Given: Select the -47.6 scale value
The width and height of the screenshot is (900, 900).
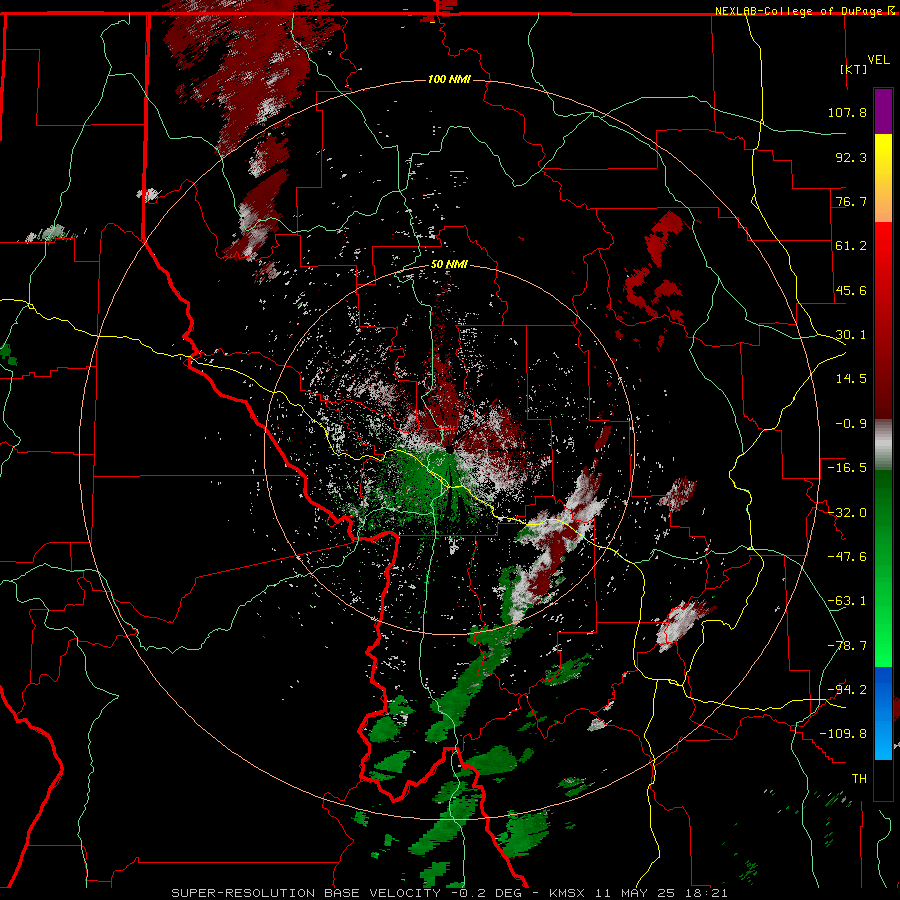Looking at the screenshot, I should point(847,557).
